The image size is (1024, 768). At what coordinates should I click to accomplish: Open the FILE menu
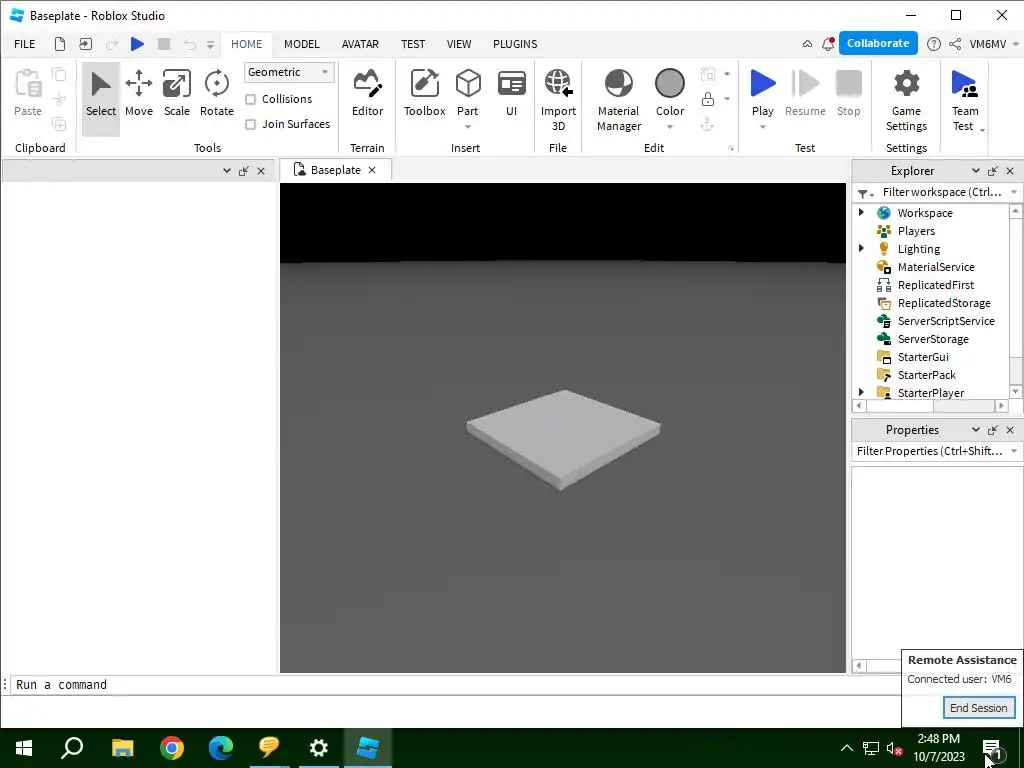point(25,44)
